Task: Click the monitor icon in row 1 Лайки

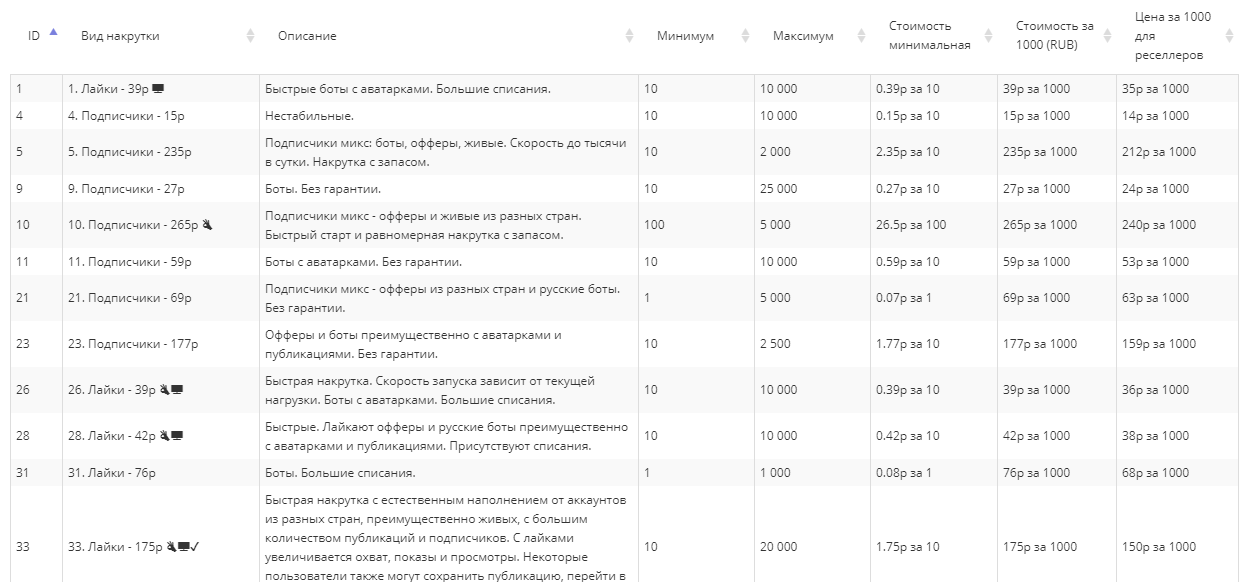Action: (x=157, y=89)
